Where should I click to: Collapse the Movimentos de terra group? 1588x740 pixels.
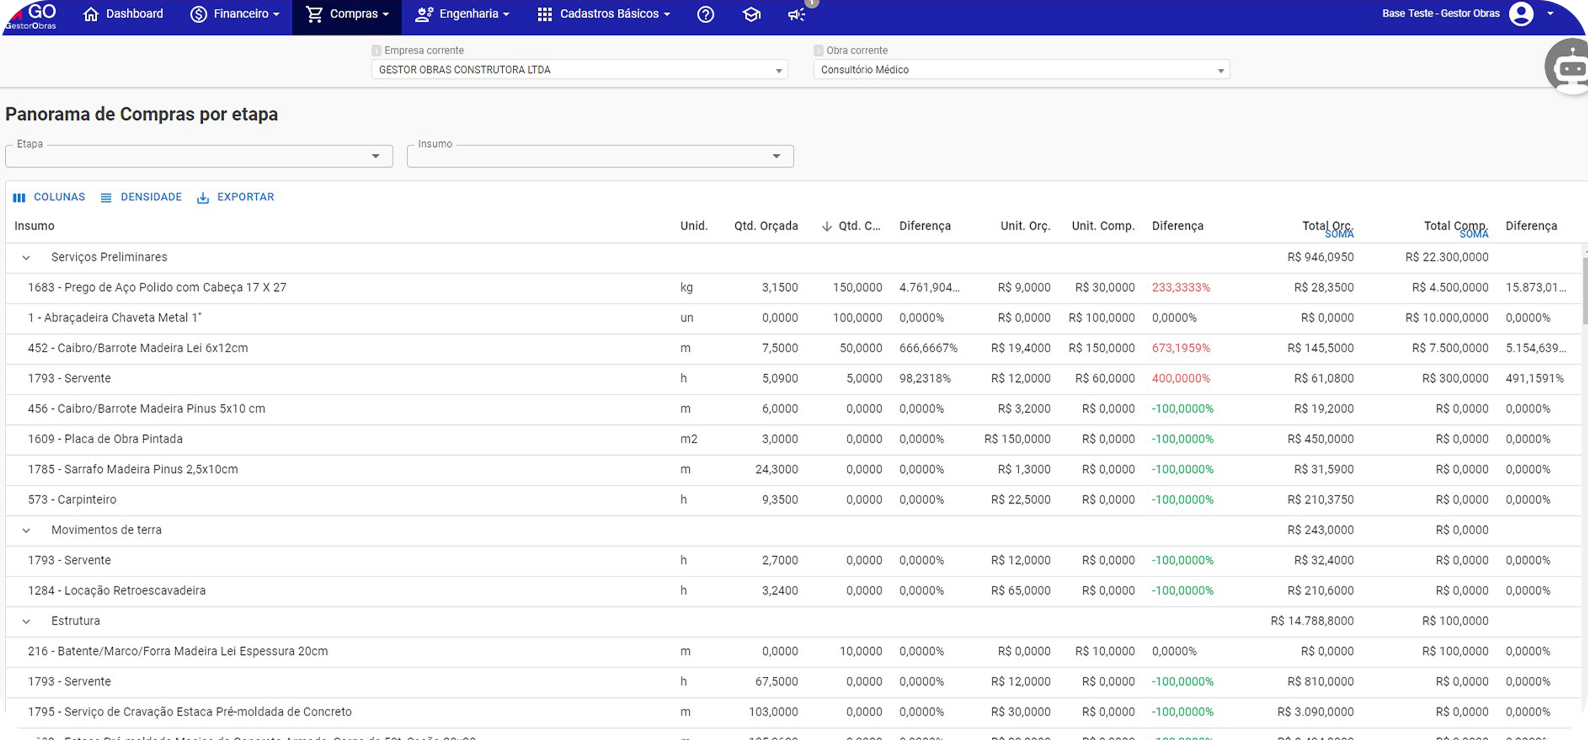(x=27, y=531)
